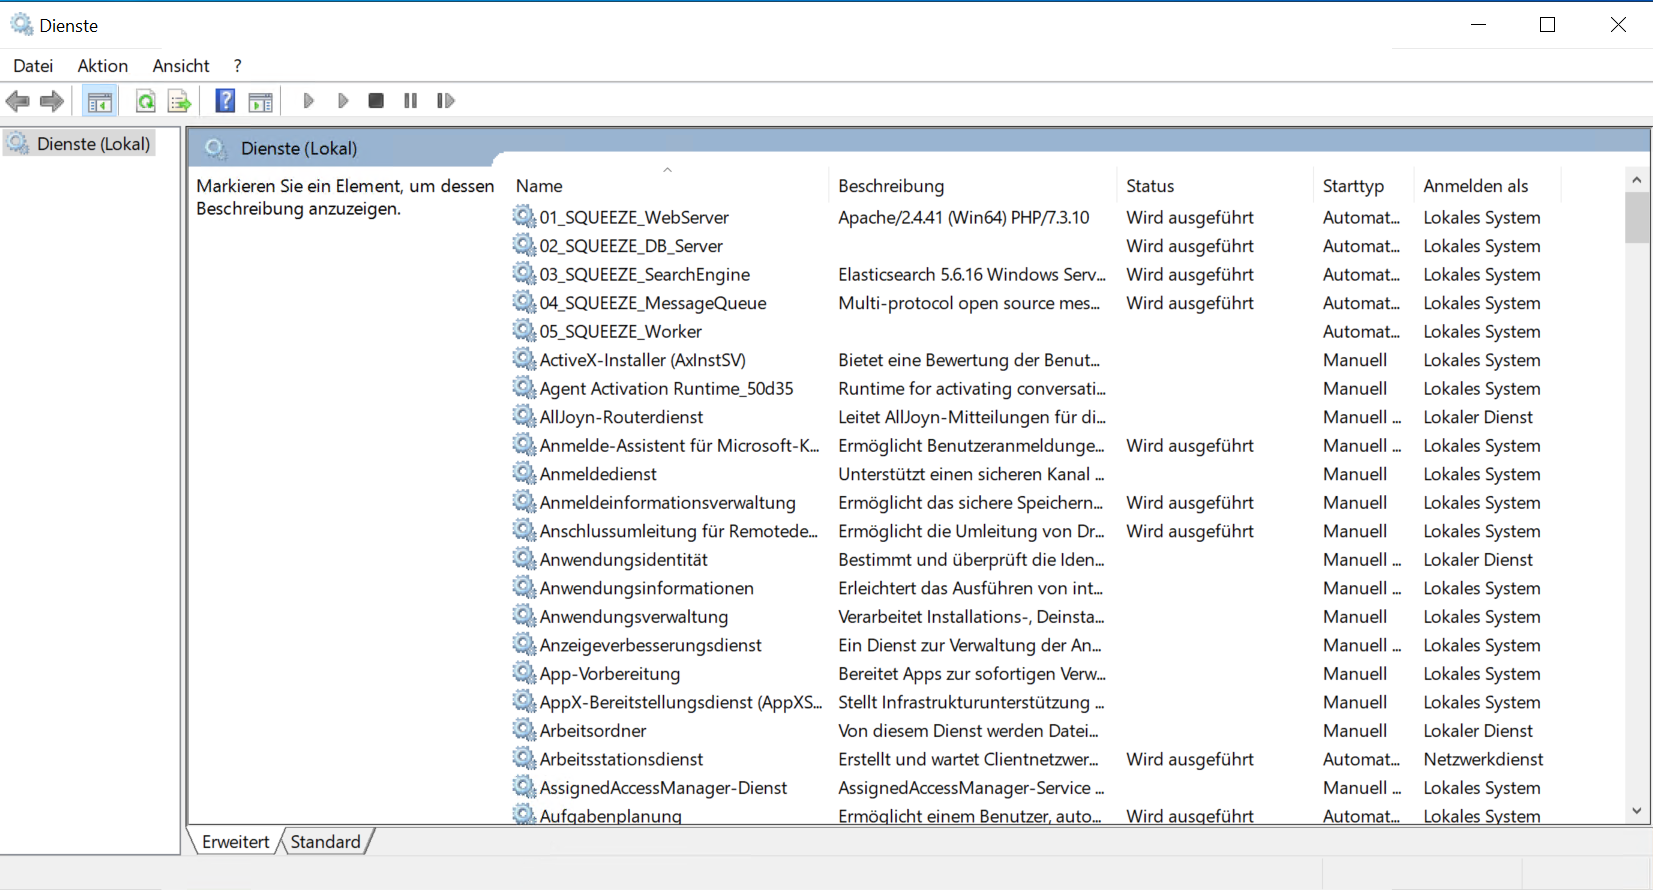Select the 01_SQUEEZE_WebServer service name
The width and height of the screenshot is (1653, 890).
[634, 217]
